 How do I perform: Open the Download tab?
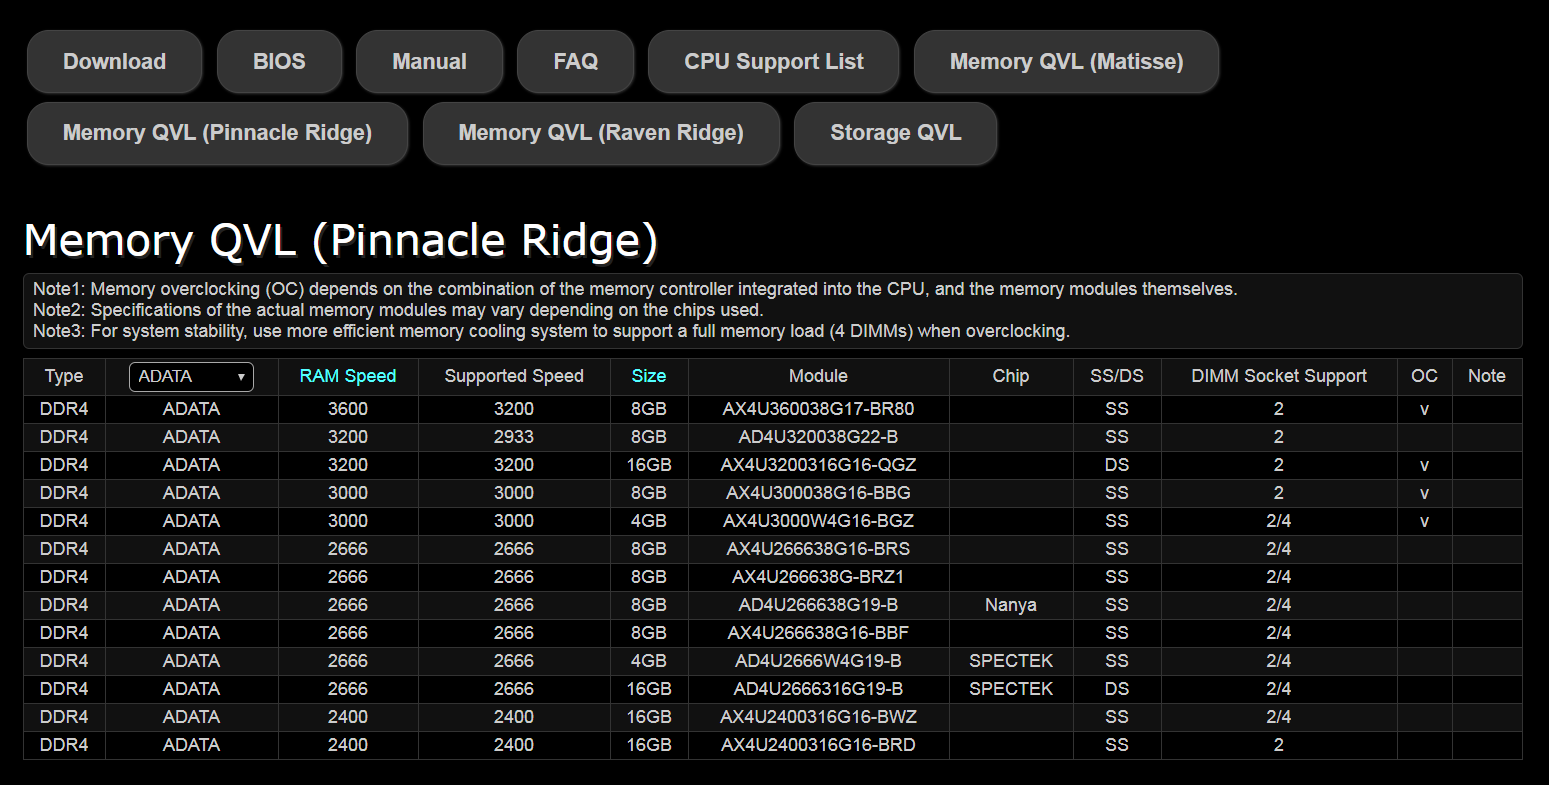[x=114, y=62]
